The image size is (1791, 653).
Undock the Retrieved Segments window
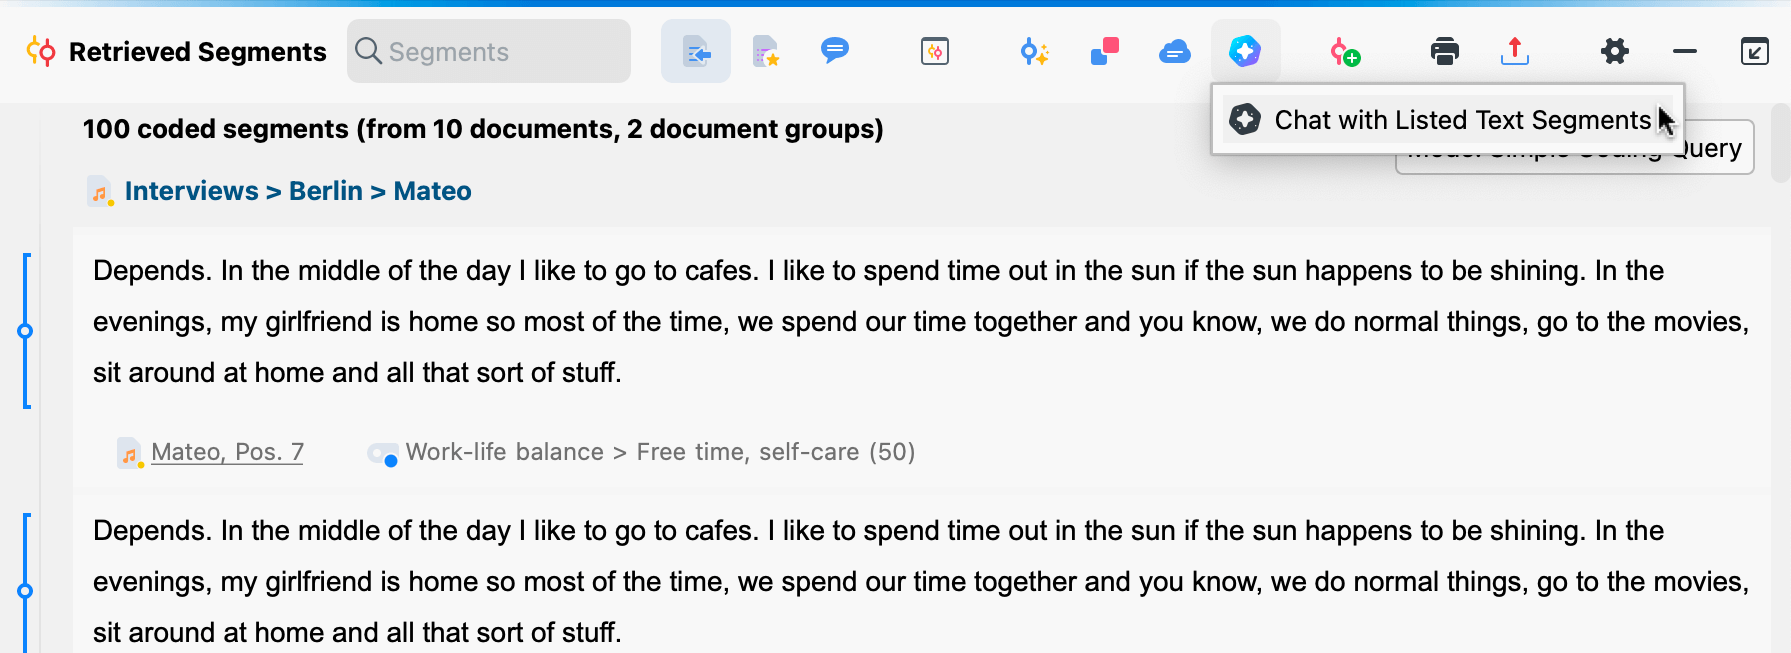(1755, 51)
